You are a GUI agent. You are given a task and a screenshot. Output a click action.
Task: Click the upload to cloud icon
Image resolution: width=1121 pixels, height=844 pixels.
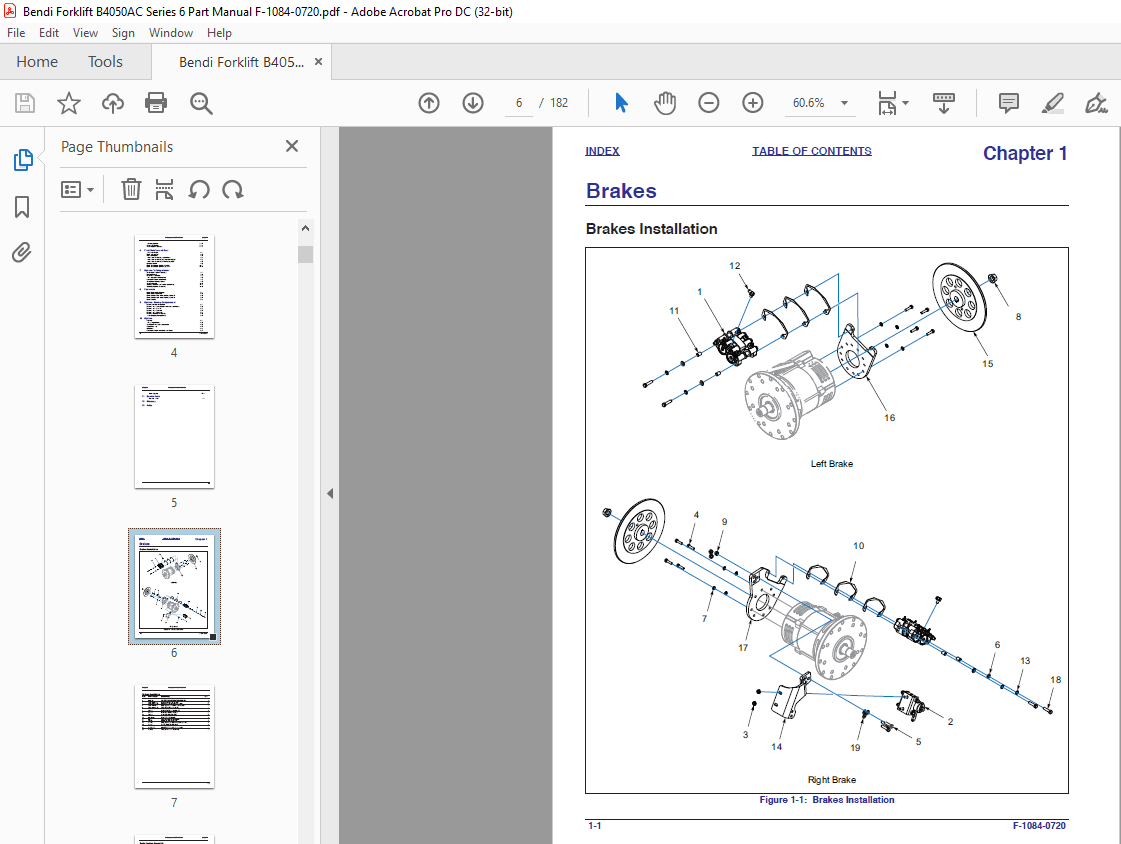[112, 103]
